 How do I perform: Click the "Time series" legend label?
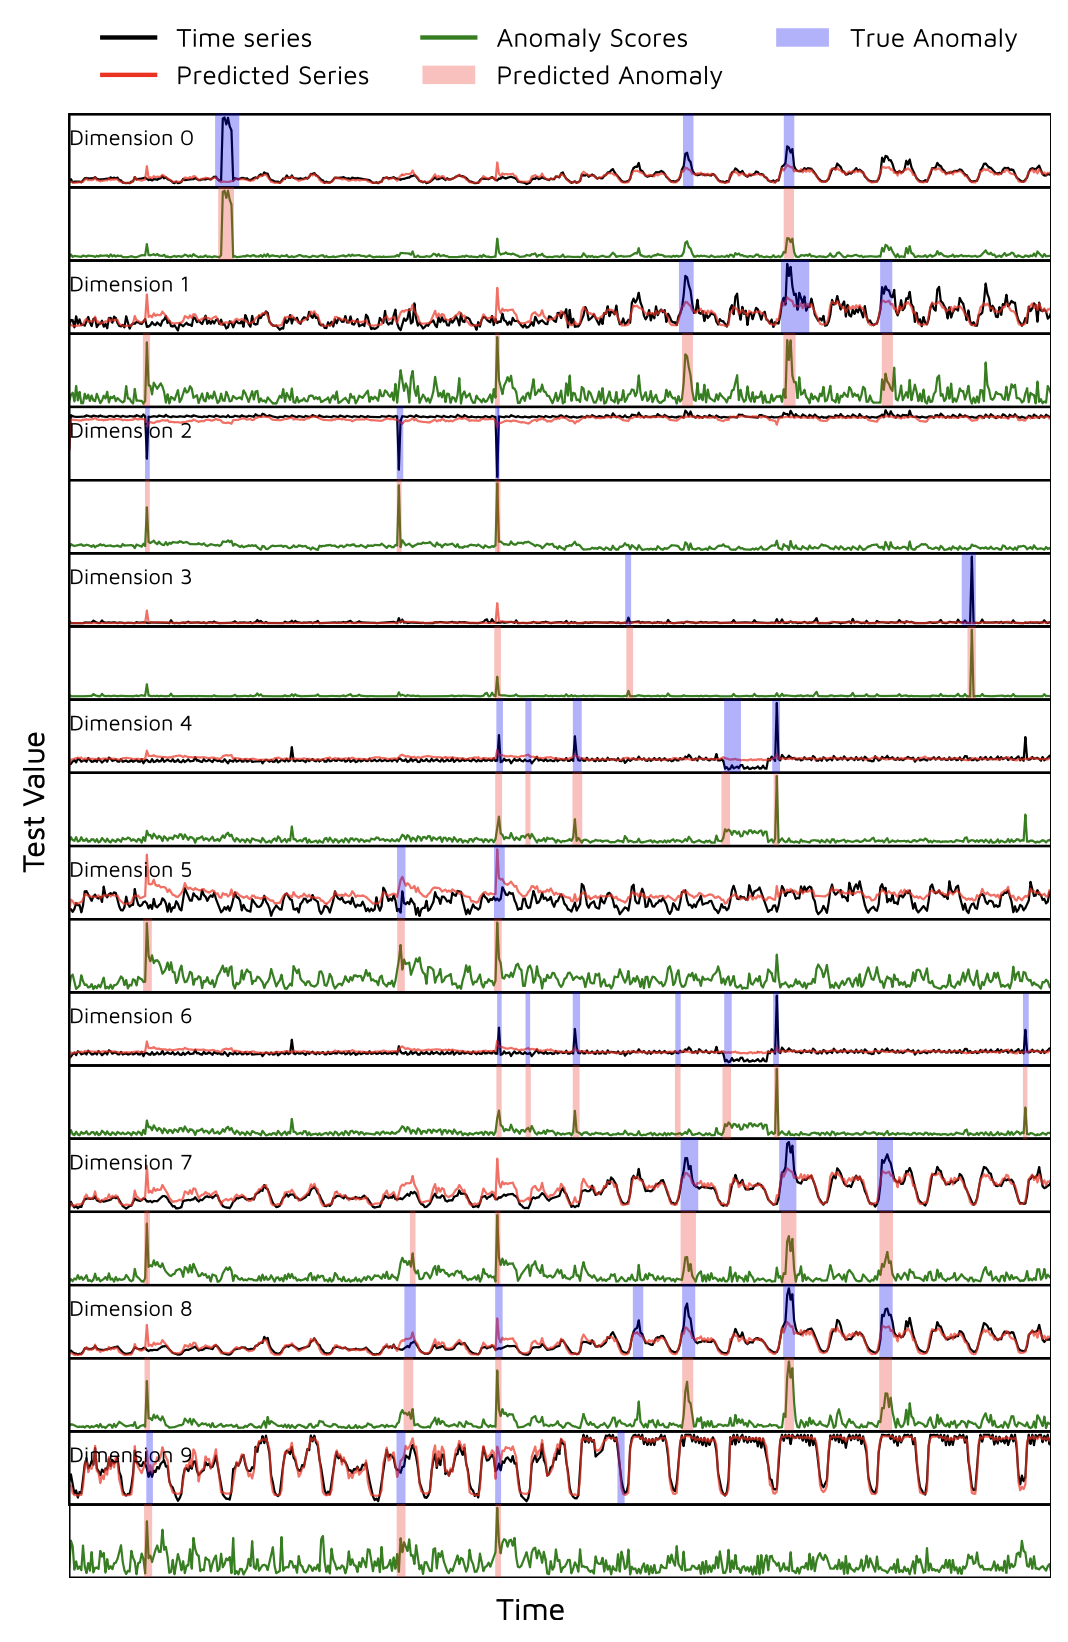[244, 38]
